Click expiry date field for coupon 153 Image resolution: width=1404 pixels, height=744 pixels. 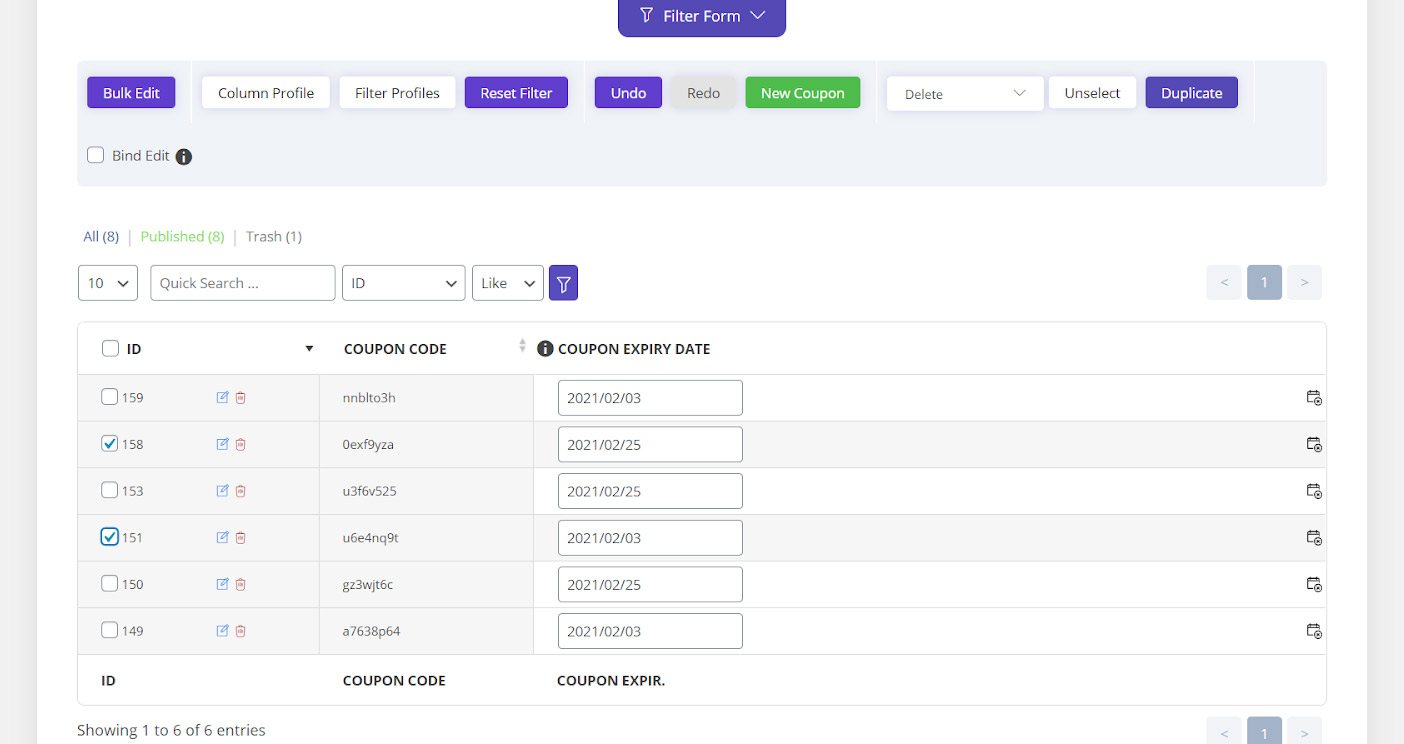[650, 491]
